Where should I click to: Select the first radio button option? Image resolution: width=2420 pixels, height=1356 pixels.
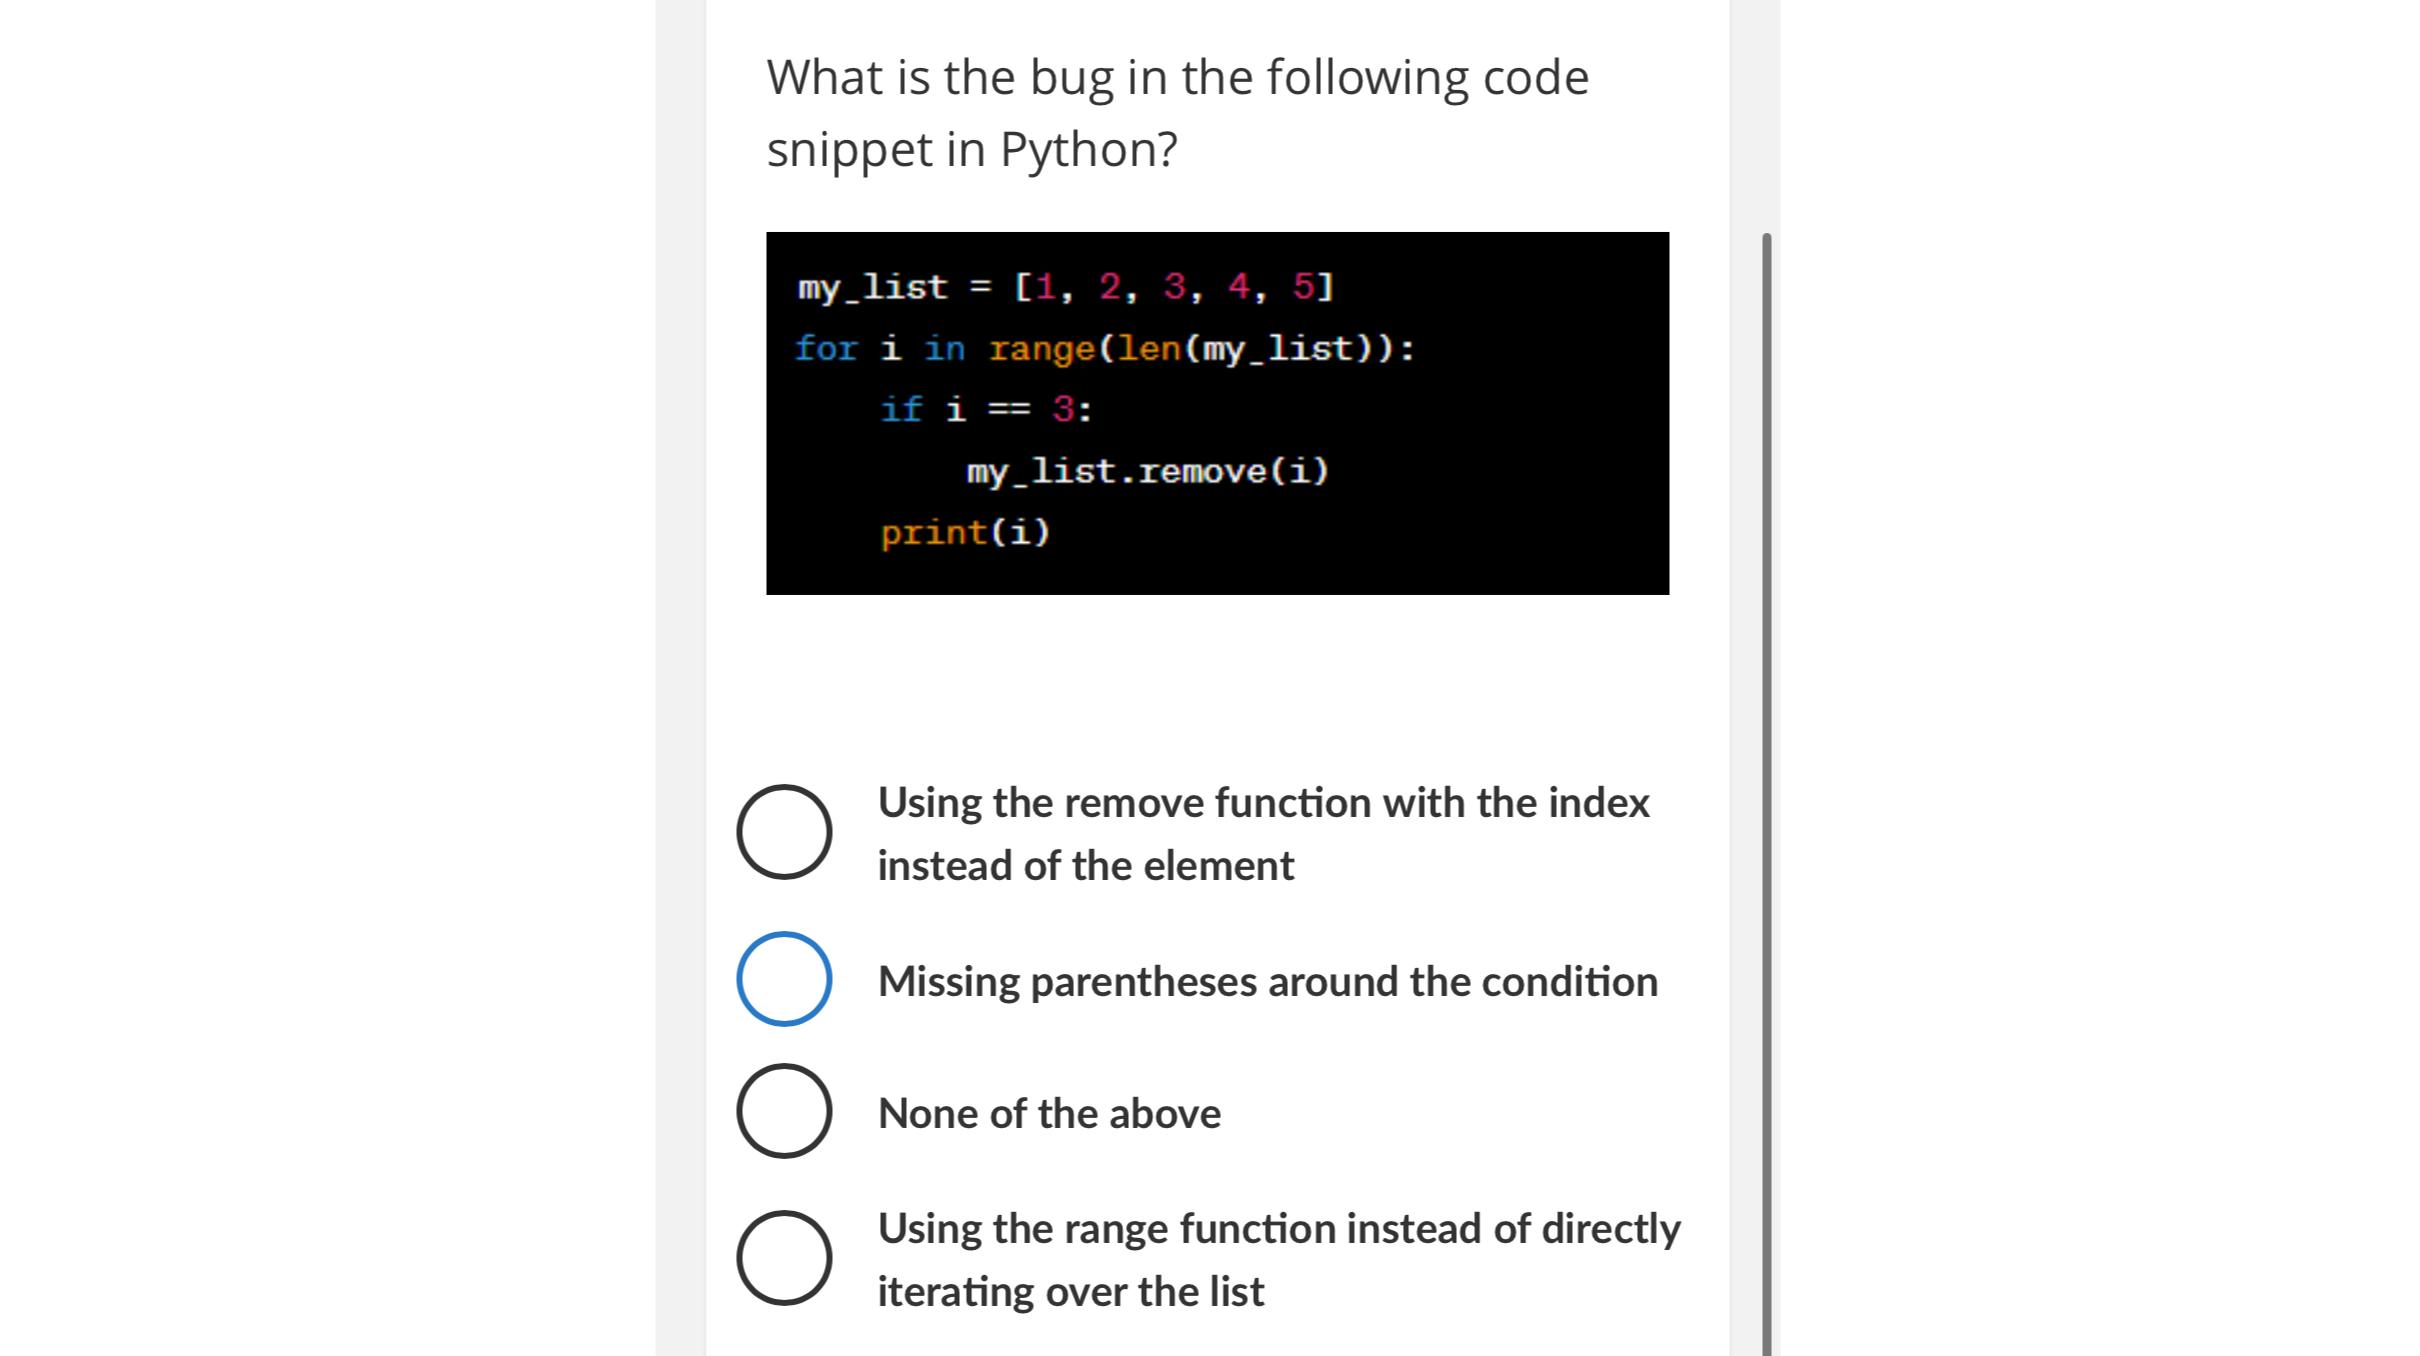point(784,833)
